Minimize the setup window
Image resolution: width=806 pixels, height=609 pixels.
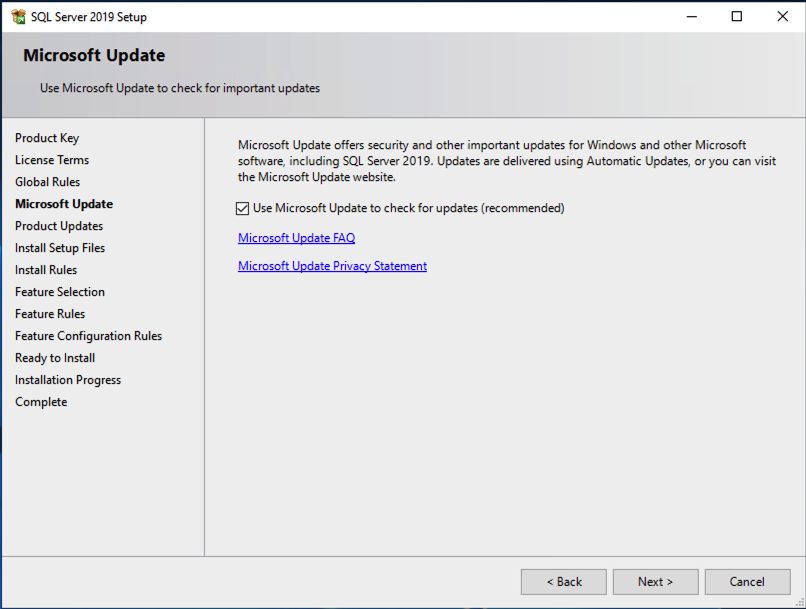[691, 16]
